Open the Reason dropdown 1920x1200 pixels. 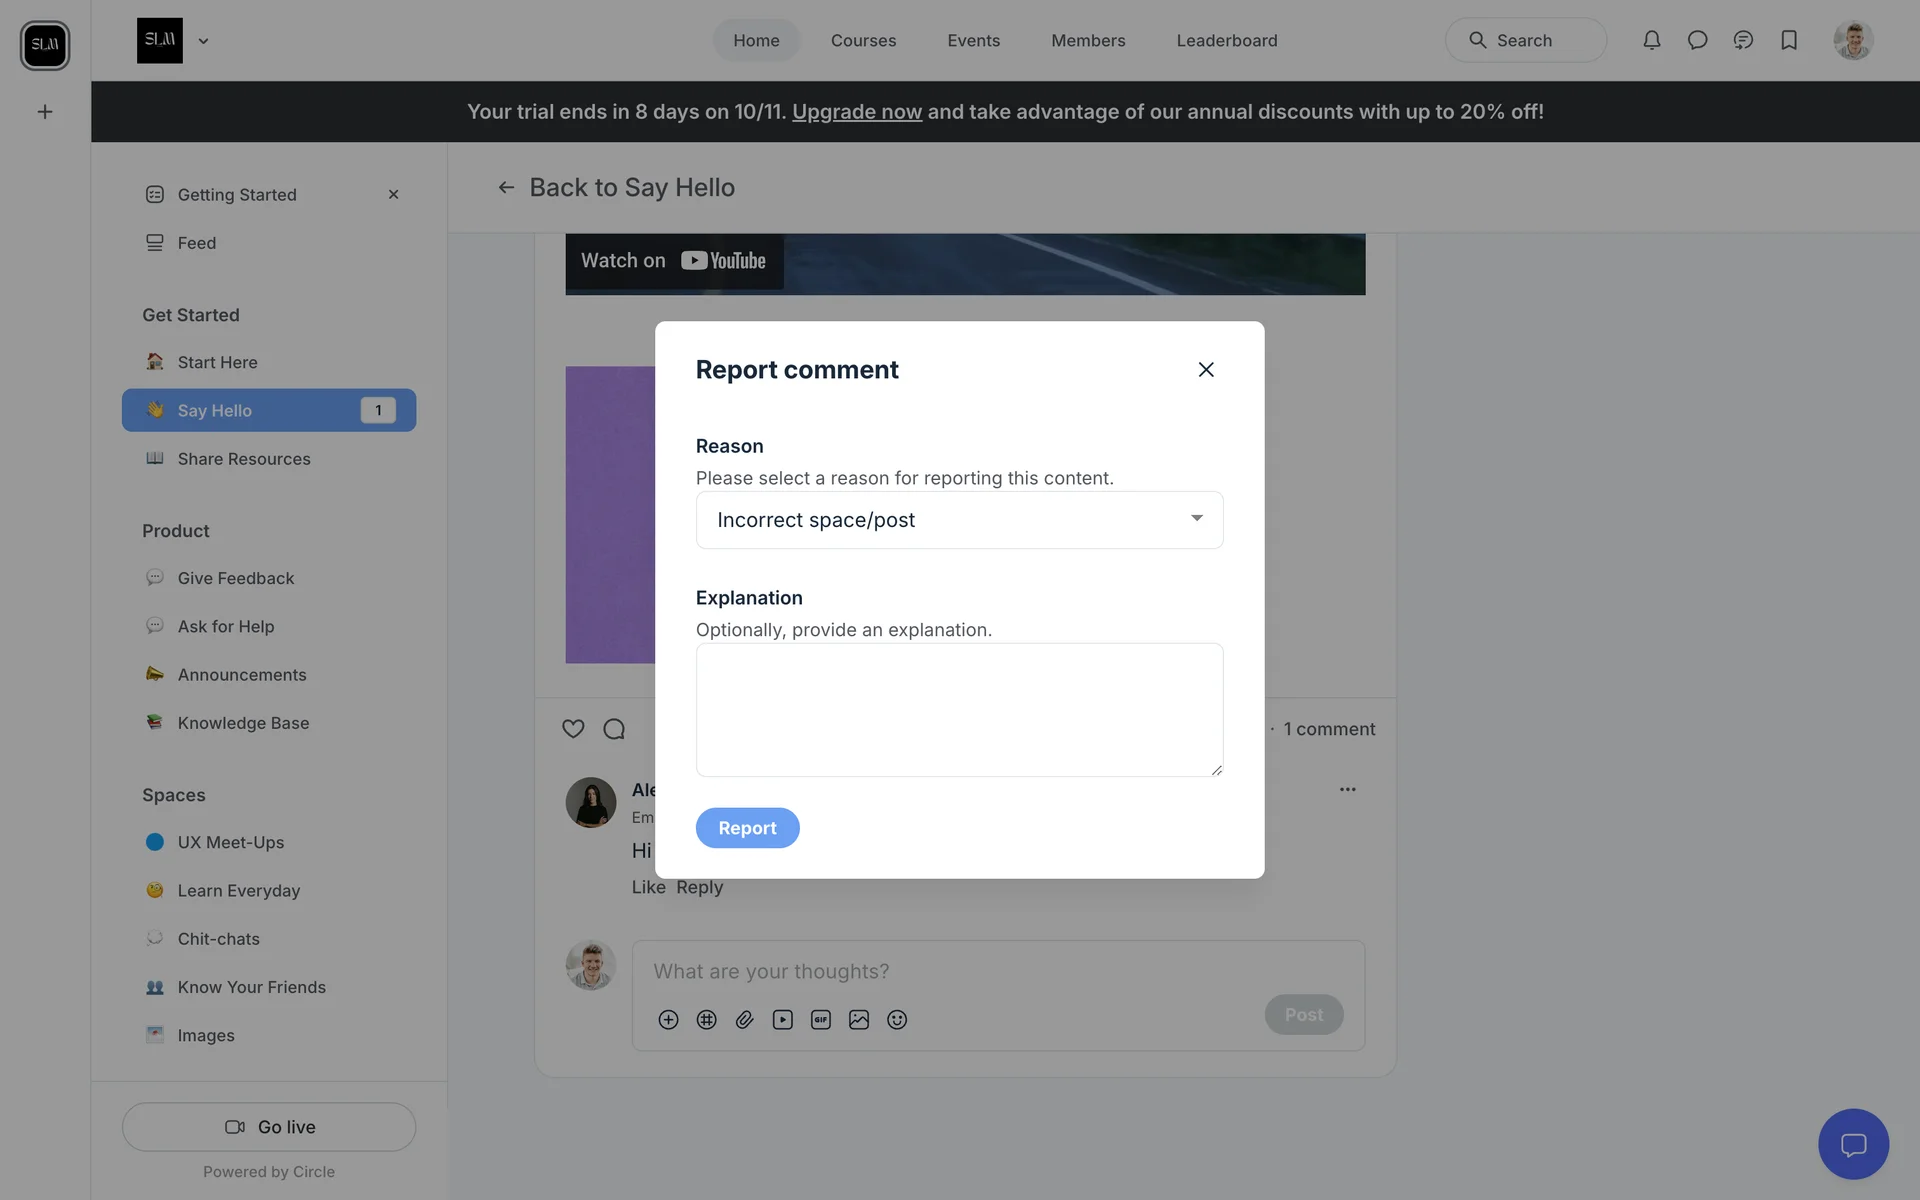[x=959, y=520]
